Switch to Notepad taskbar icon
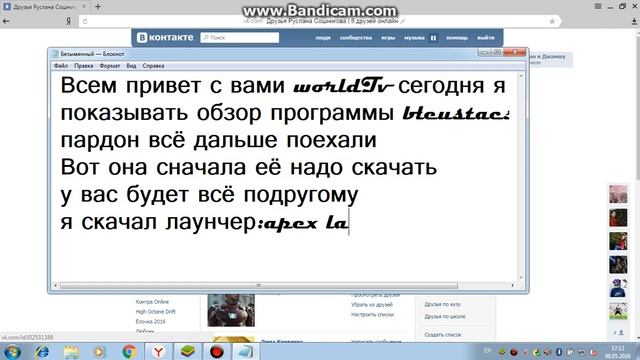640x360 pixels. coord(246,351)
